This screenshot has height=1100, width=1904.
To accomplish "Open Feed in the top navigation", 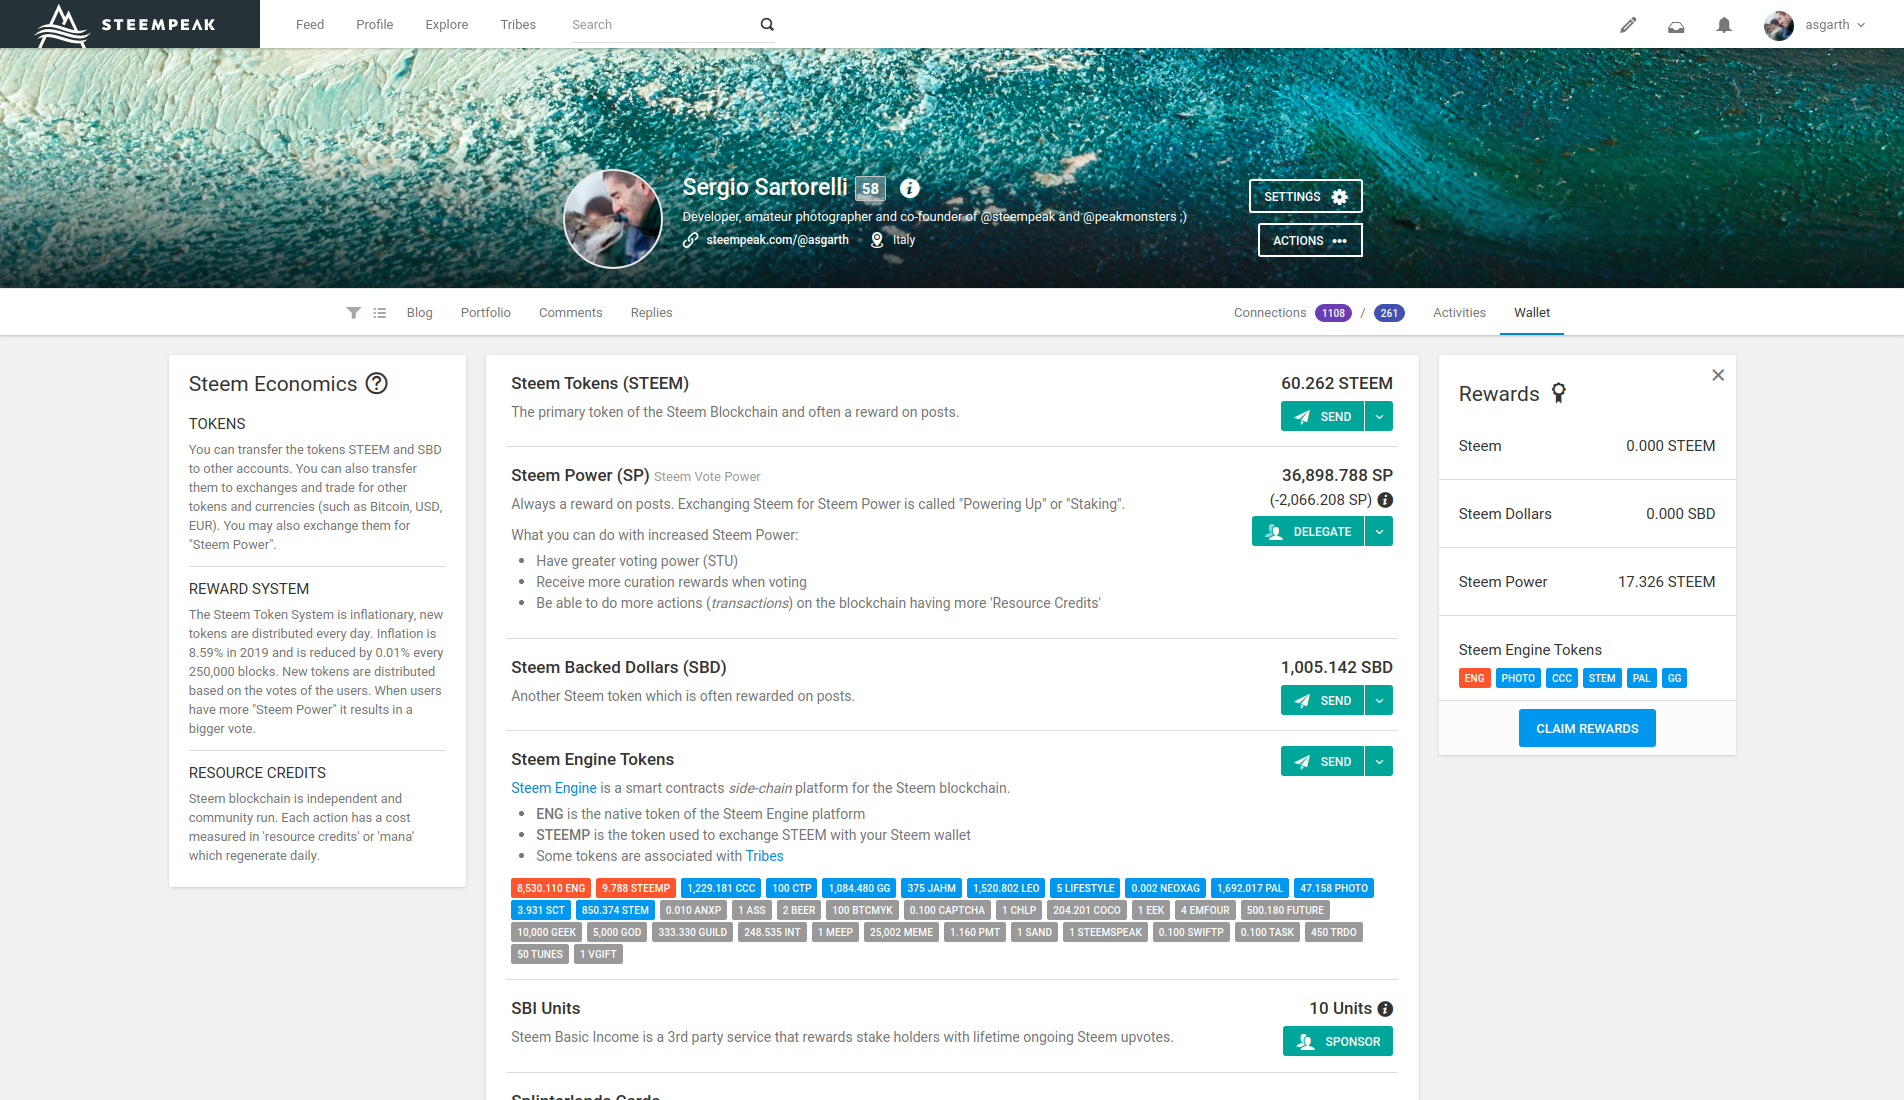I will point(310,25).
